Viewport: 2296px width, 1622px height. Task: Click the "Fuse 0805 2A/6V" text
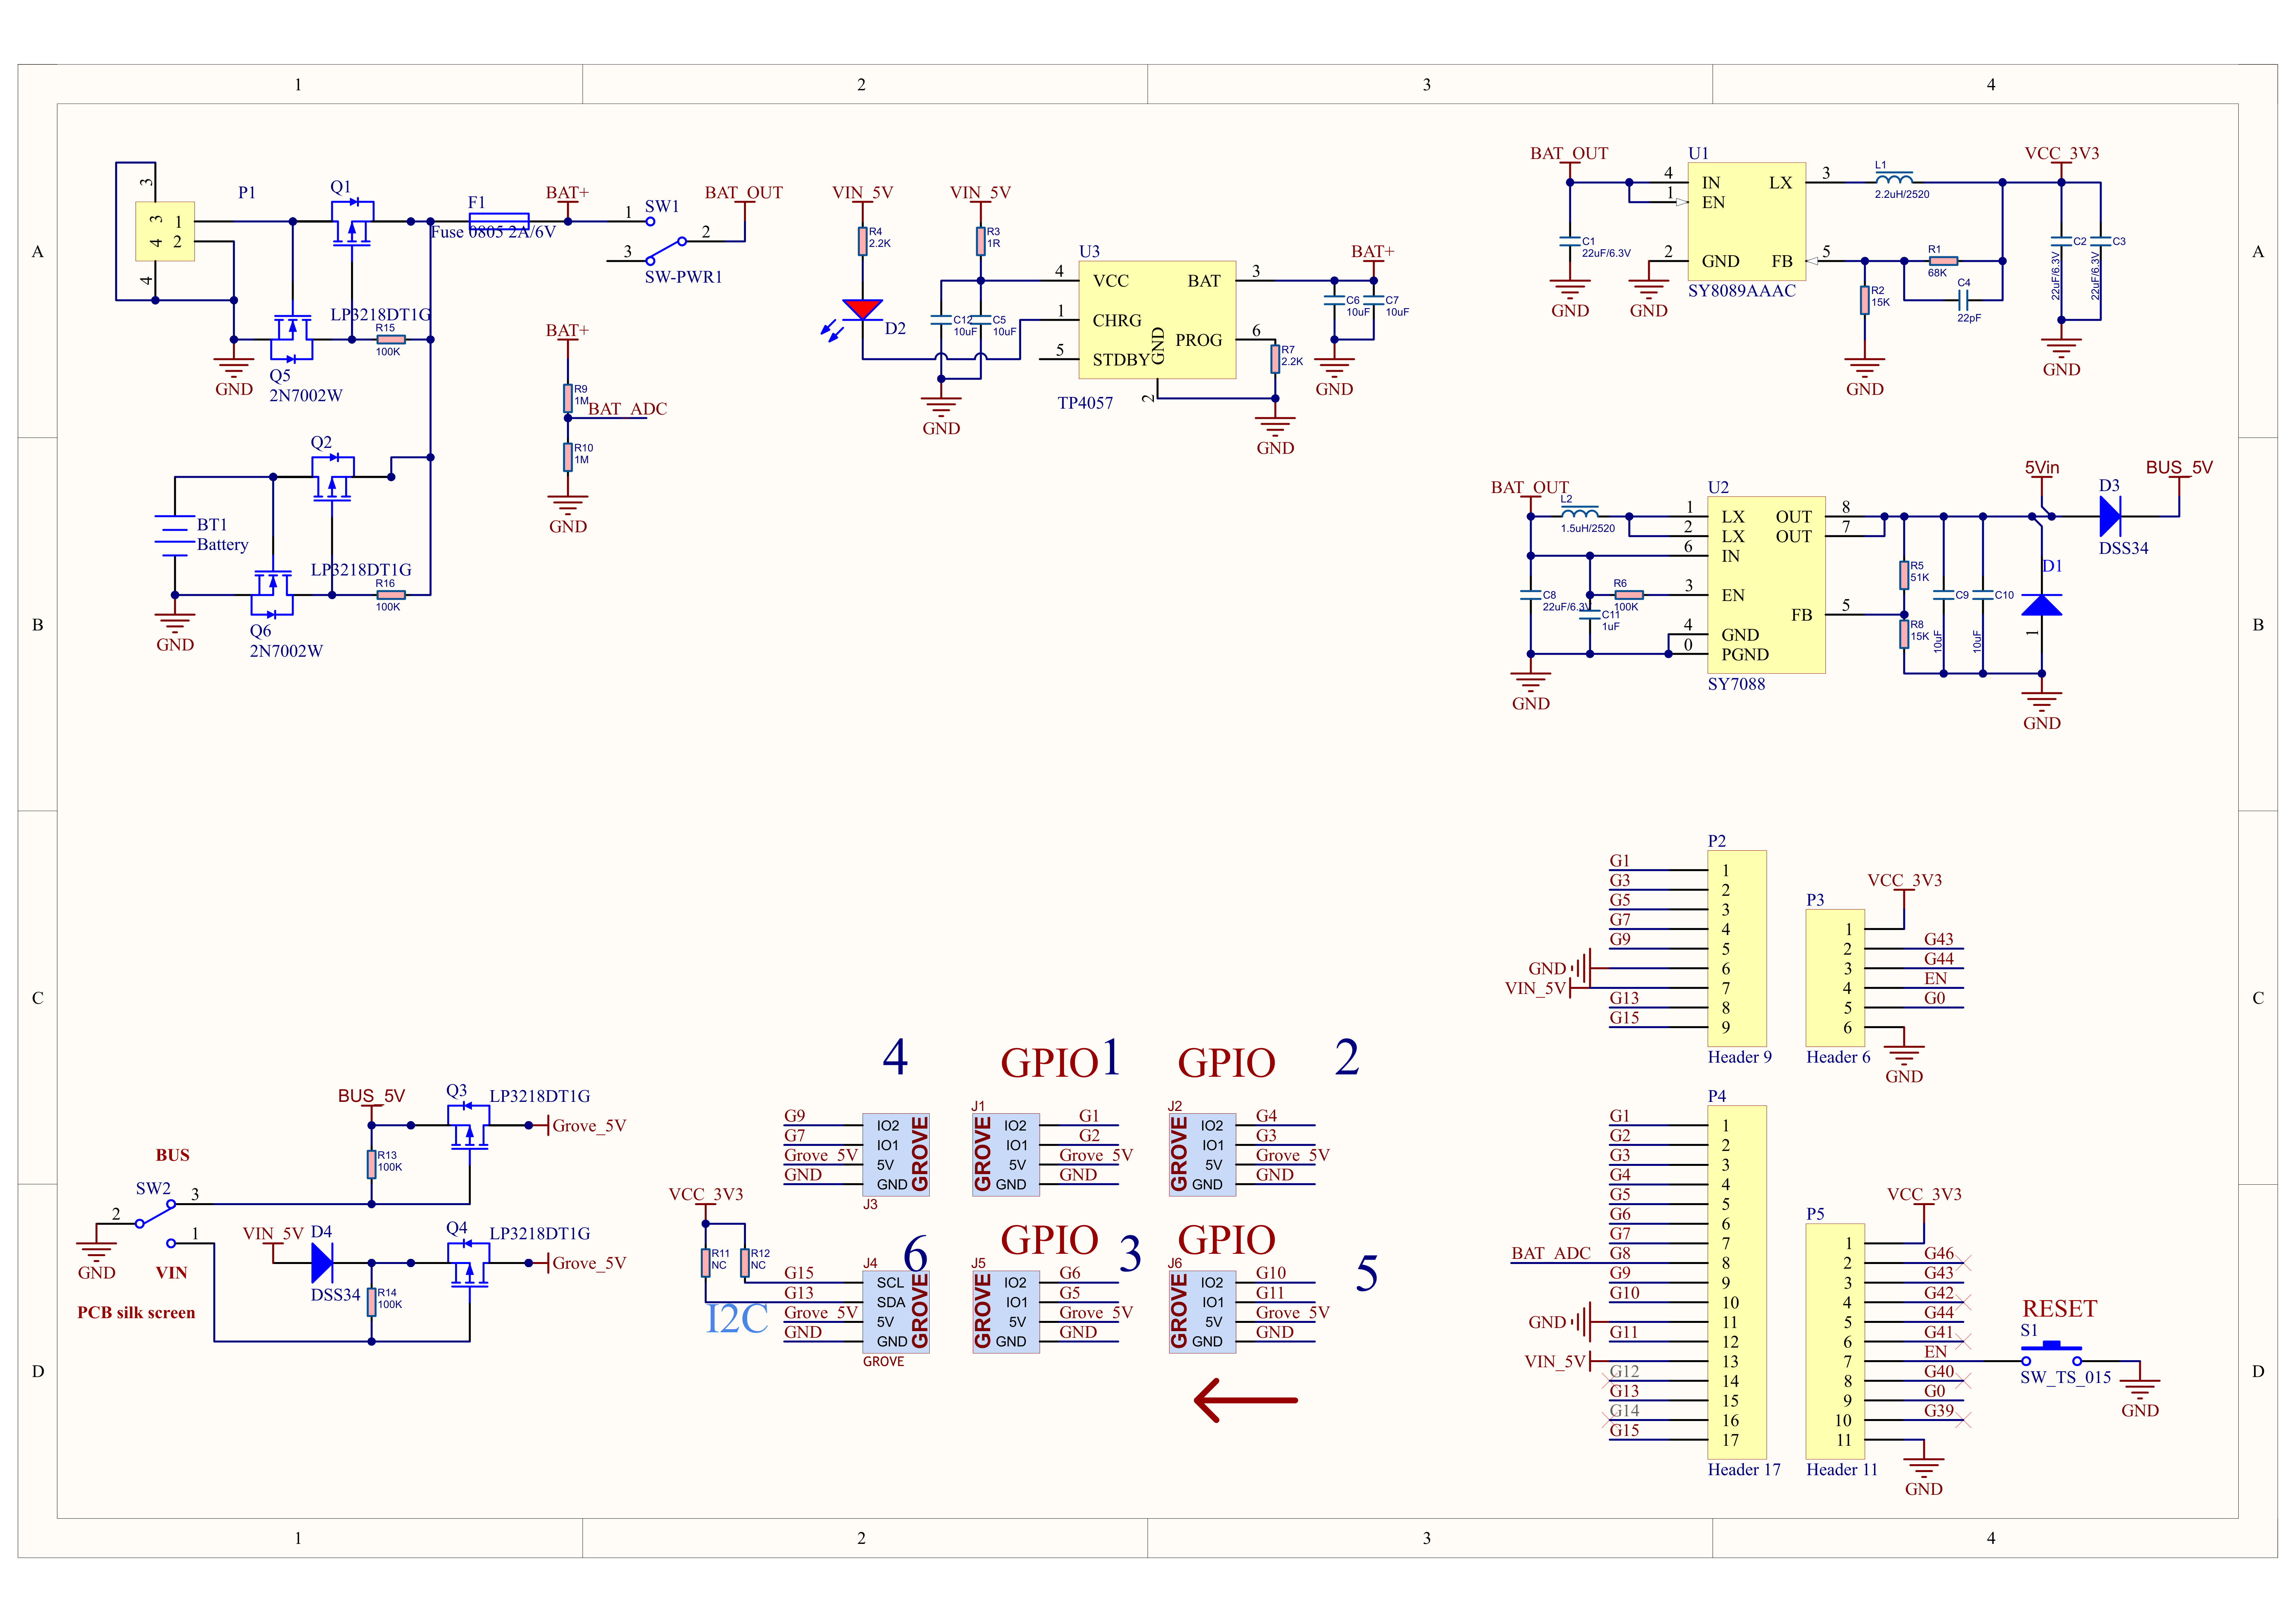pyautogui.click(x=493, y=232)
